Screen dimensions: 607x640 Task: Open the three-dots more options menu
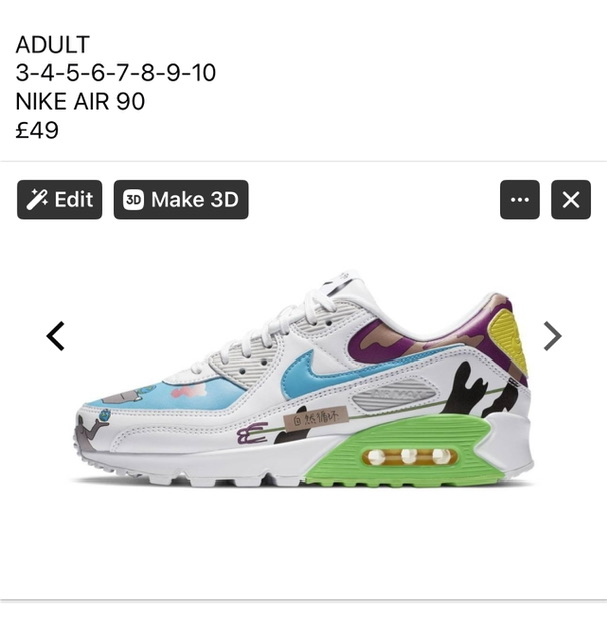point(520,200)
